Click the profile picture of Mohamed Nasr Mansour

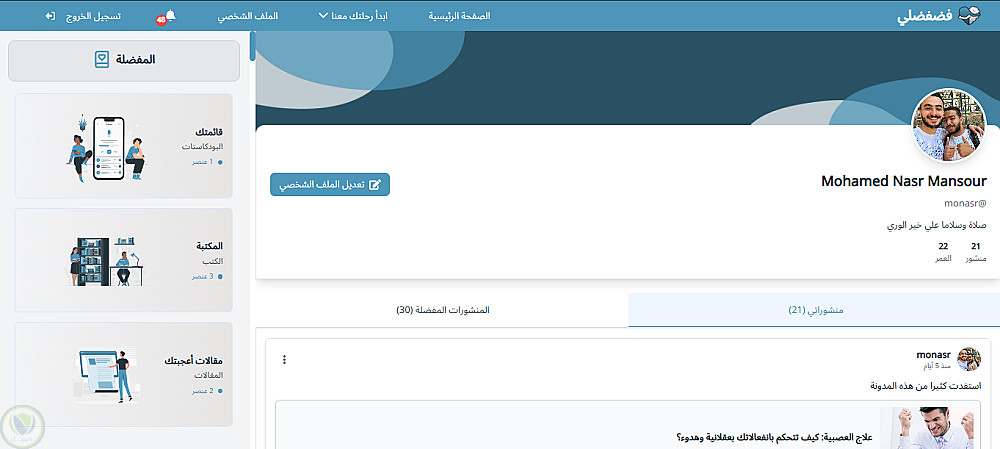coord(949,126)
